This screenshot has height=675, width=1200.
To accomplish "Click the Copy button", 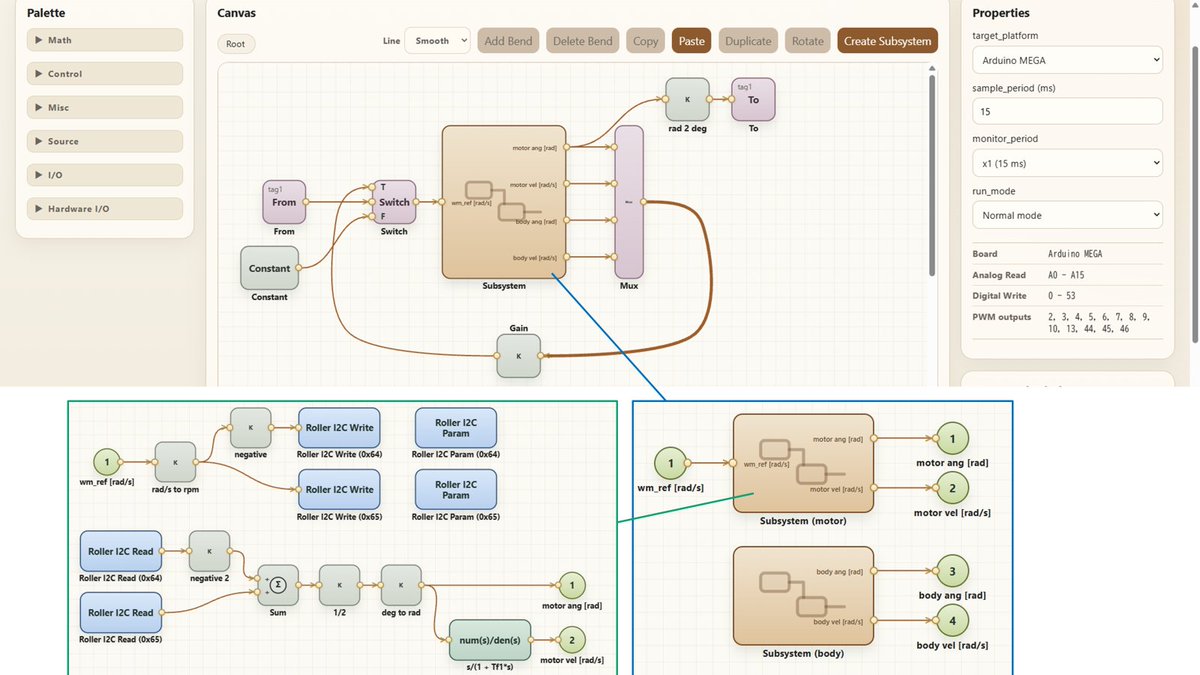I will pos(646,41).
